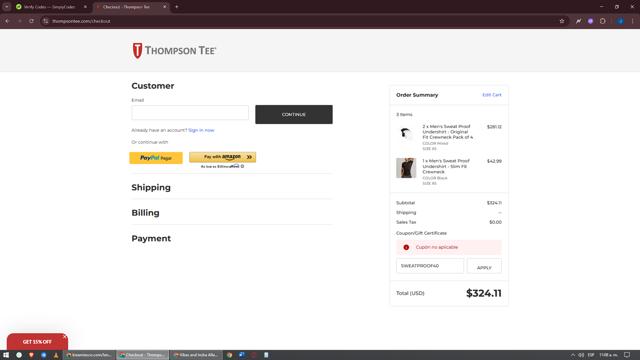Screen dimensions: 640x360
Task: Click the Edit Cart link
Action: click(x=492, y=95)
